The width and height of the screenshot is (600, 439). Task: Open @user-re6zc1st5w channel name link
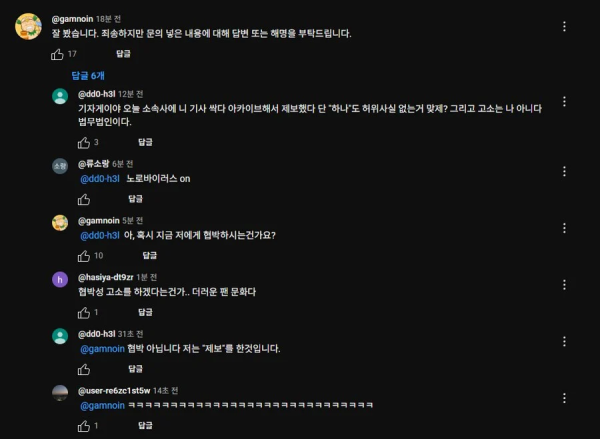click(114, 391)
